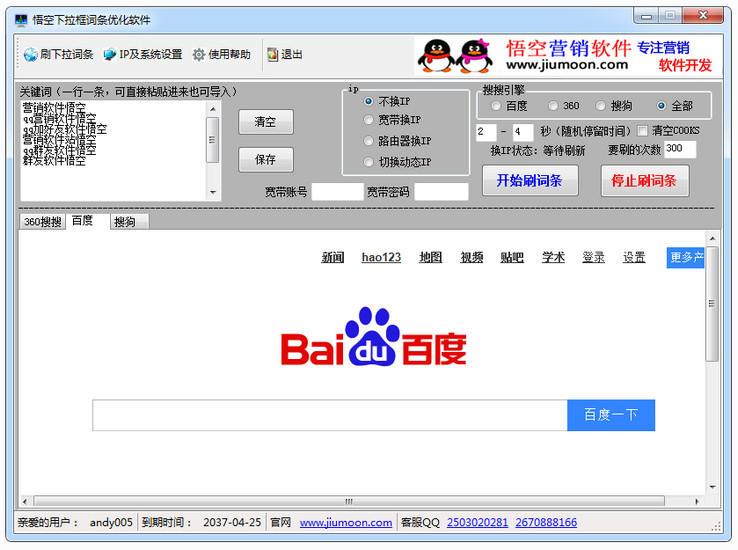Click the customer QQ link 2503020281
This screenshot has height=550, width=738.
[x=477, y=522]
